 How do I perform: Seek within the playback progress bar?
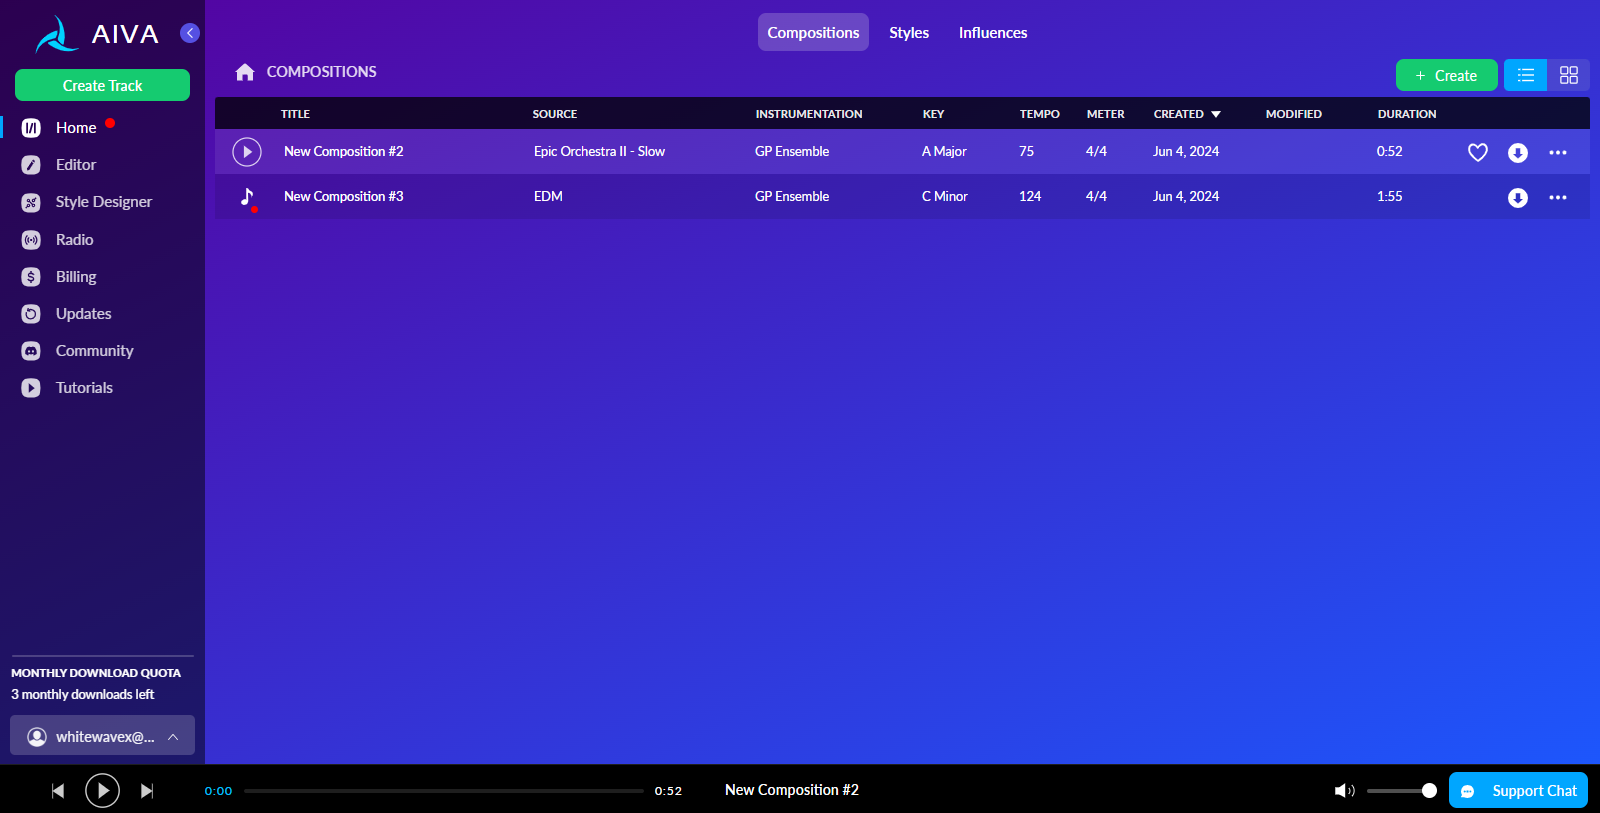[x=444, y=791]
